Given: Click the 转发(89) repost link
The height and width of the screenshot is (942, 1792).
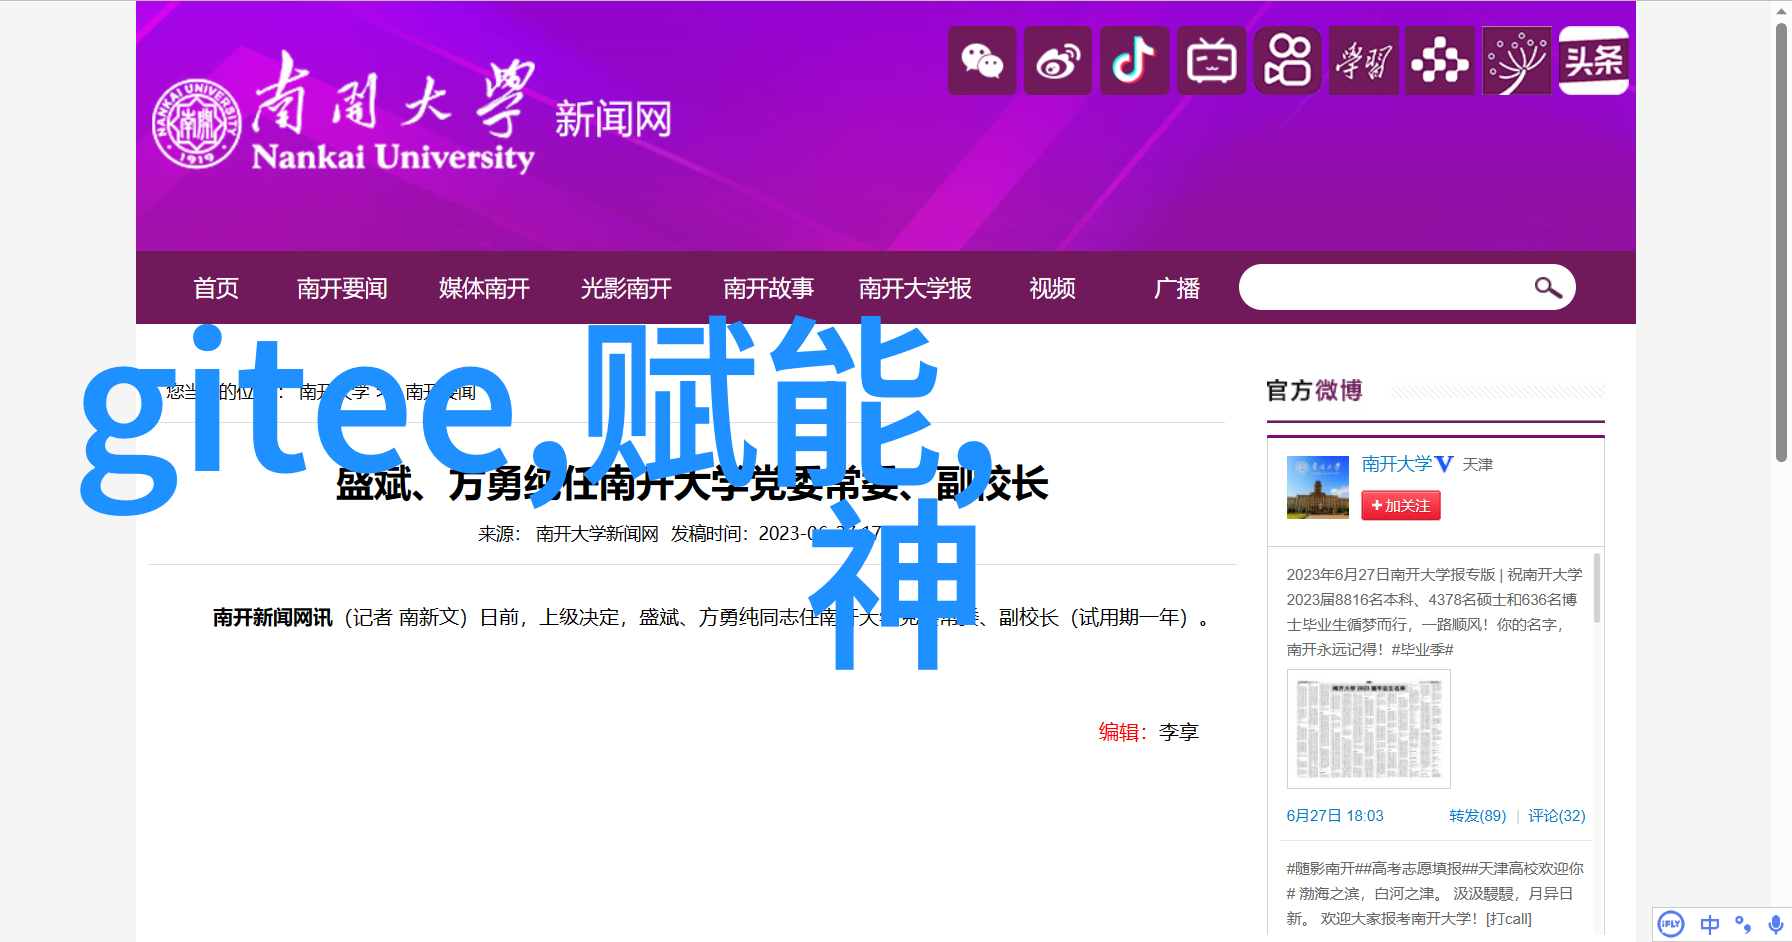Looking at the screenshot, I should 1477,816.
